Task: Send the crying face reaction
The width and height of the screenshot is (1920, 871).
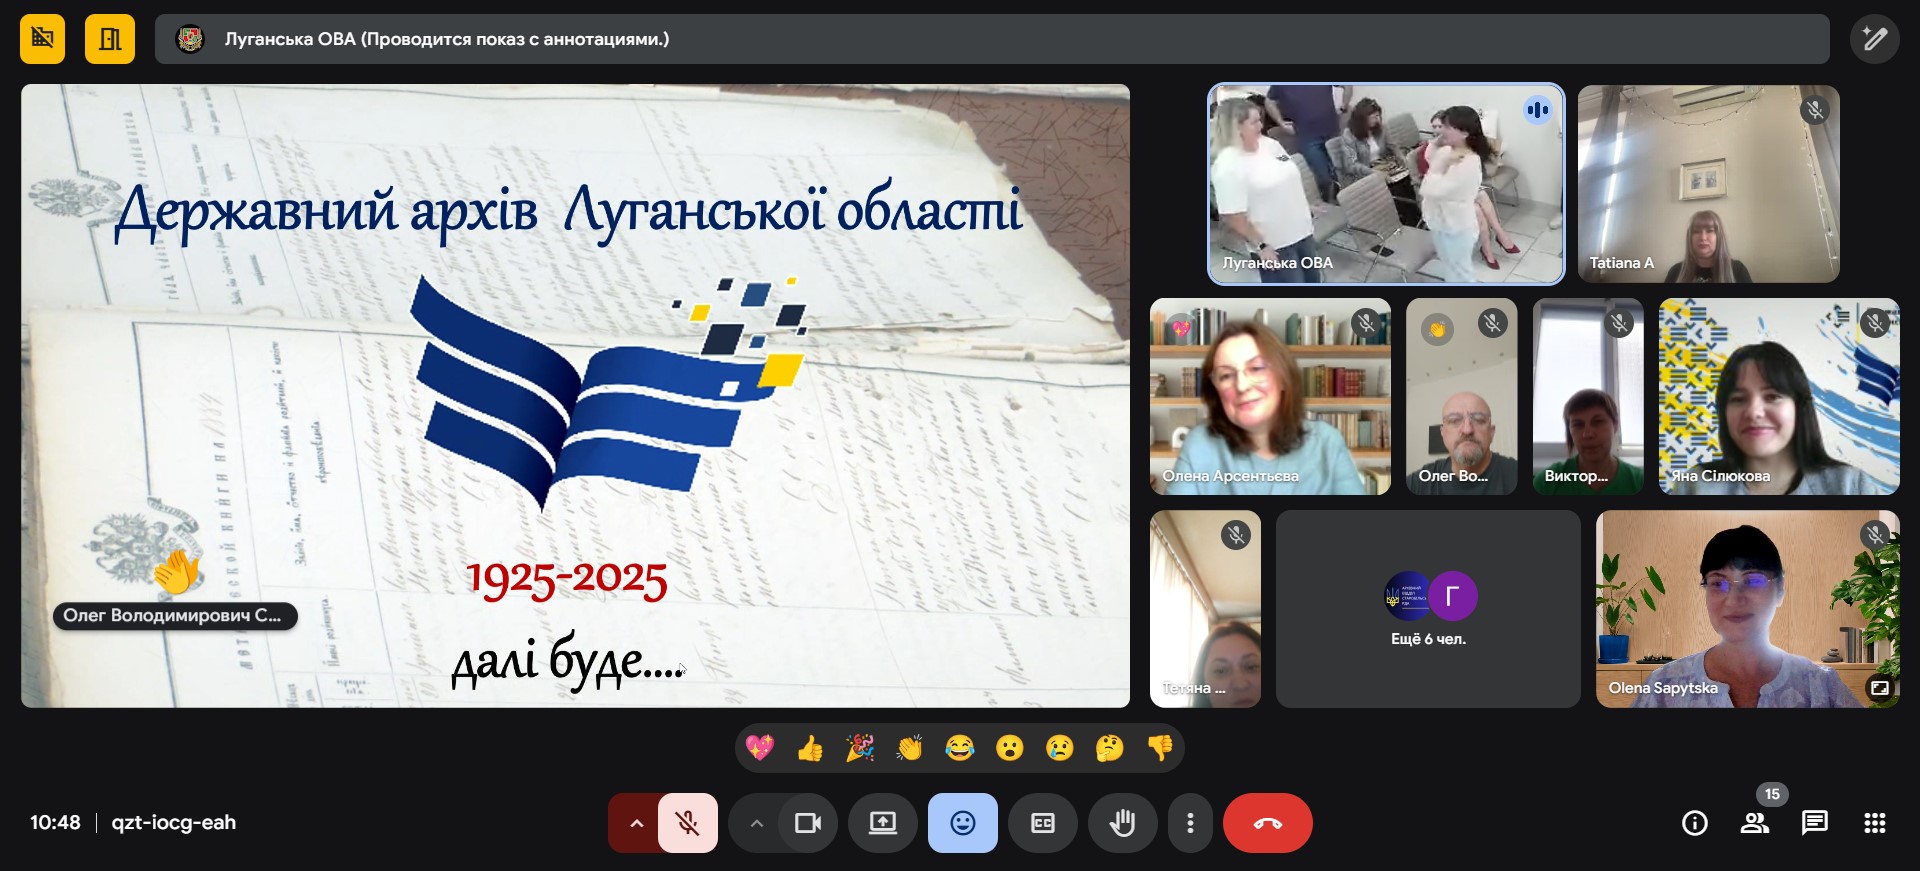Action: coord(1060,747)
